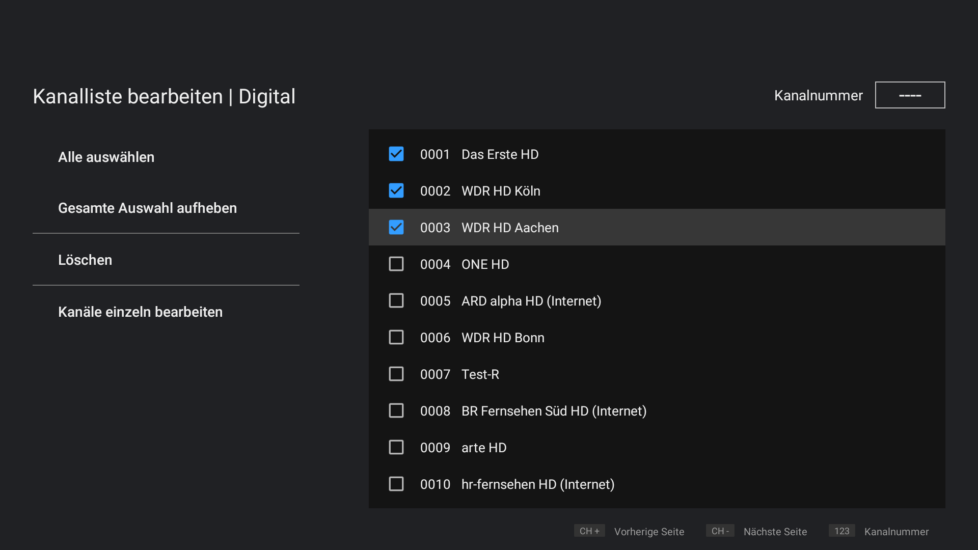Image resolution: width=978 pixels, height=550 pixels.
Task: Open 'Kanäle einzeln bearbeiten'
Action: coord(140,312)
